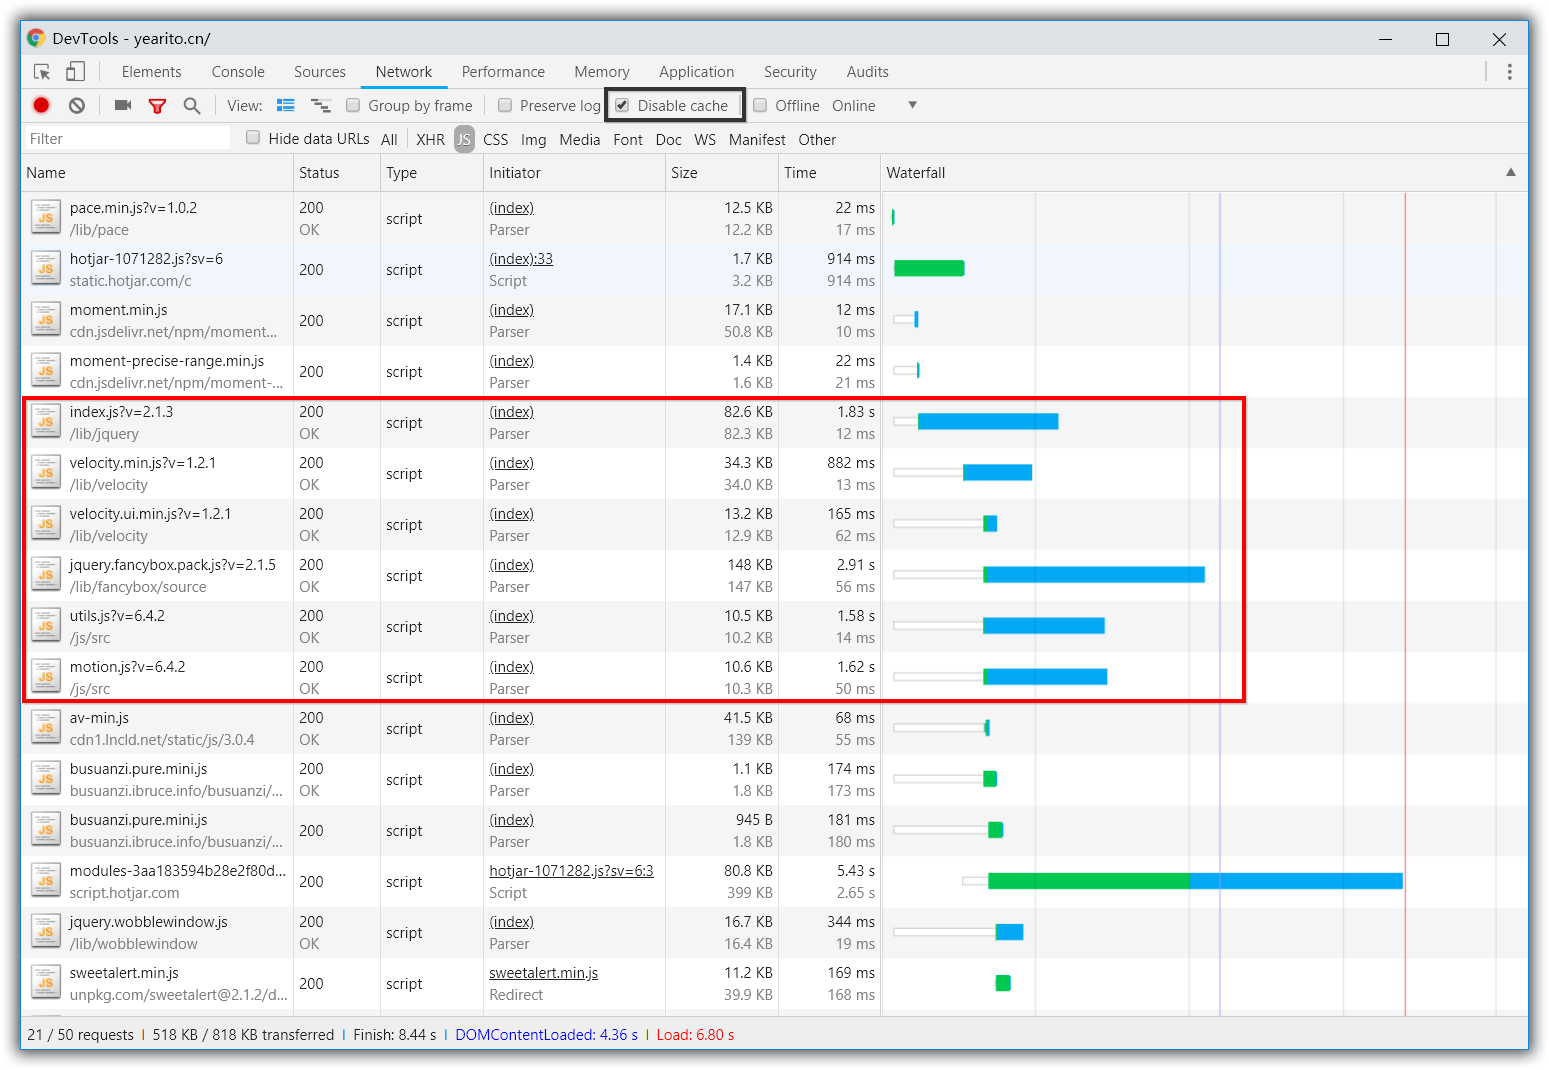The image size is (1549, 1070).
Task: Toggle the device toolbar icon
Action: (75, 72)
